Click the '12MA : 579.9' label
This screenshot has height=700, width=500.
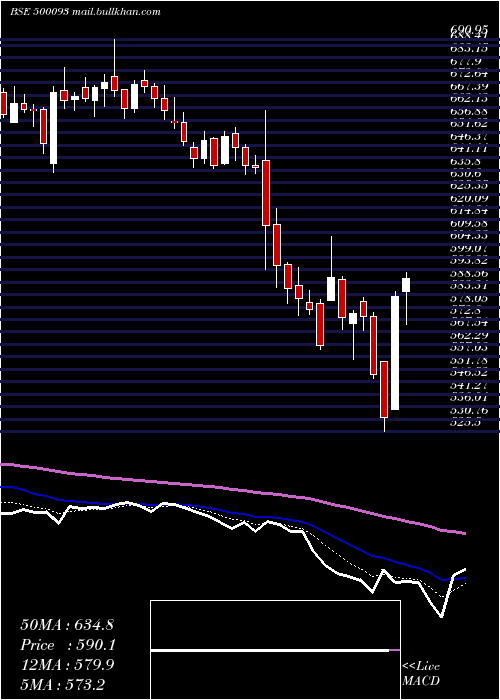[x=67, y=665]
